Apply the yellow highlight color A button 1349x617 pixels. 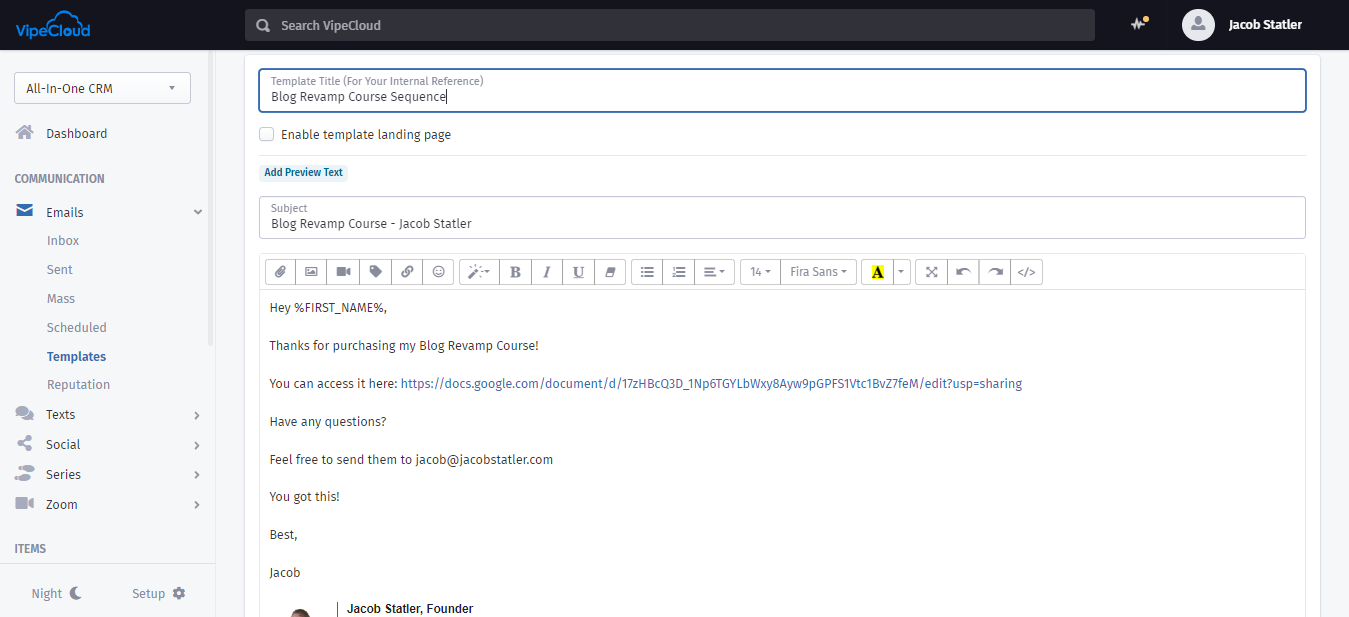click(x=877, y=272)
